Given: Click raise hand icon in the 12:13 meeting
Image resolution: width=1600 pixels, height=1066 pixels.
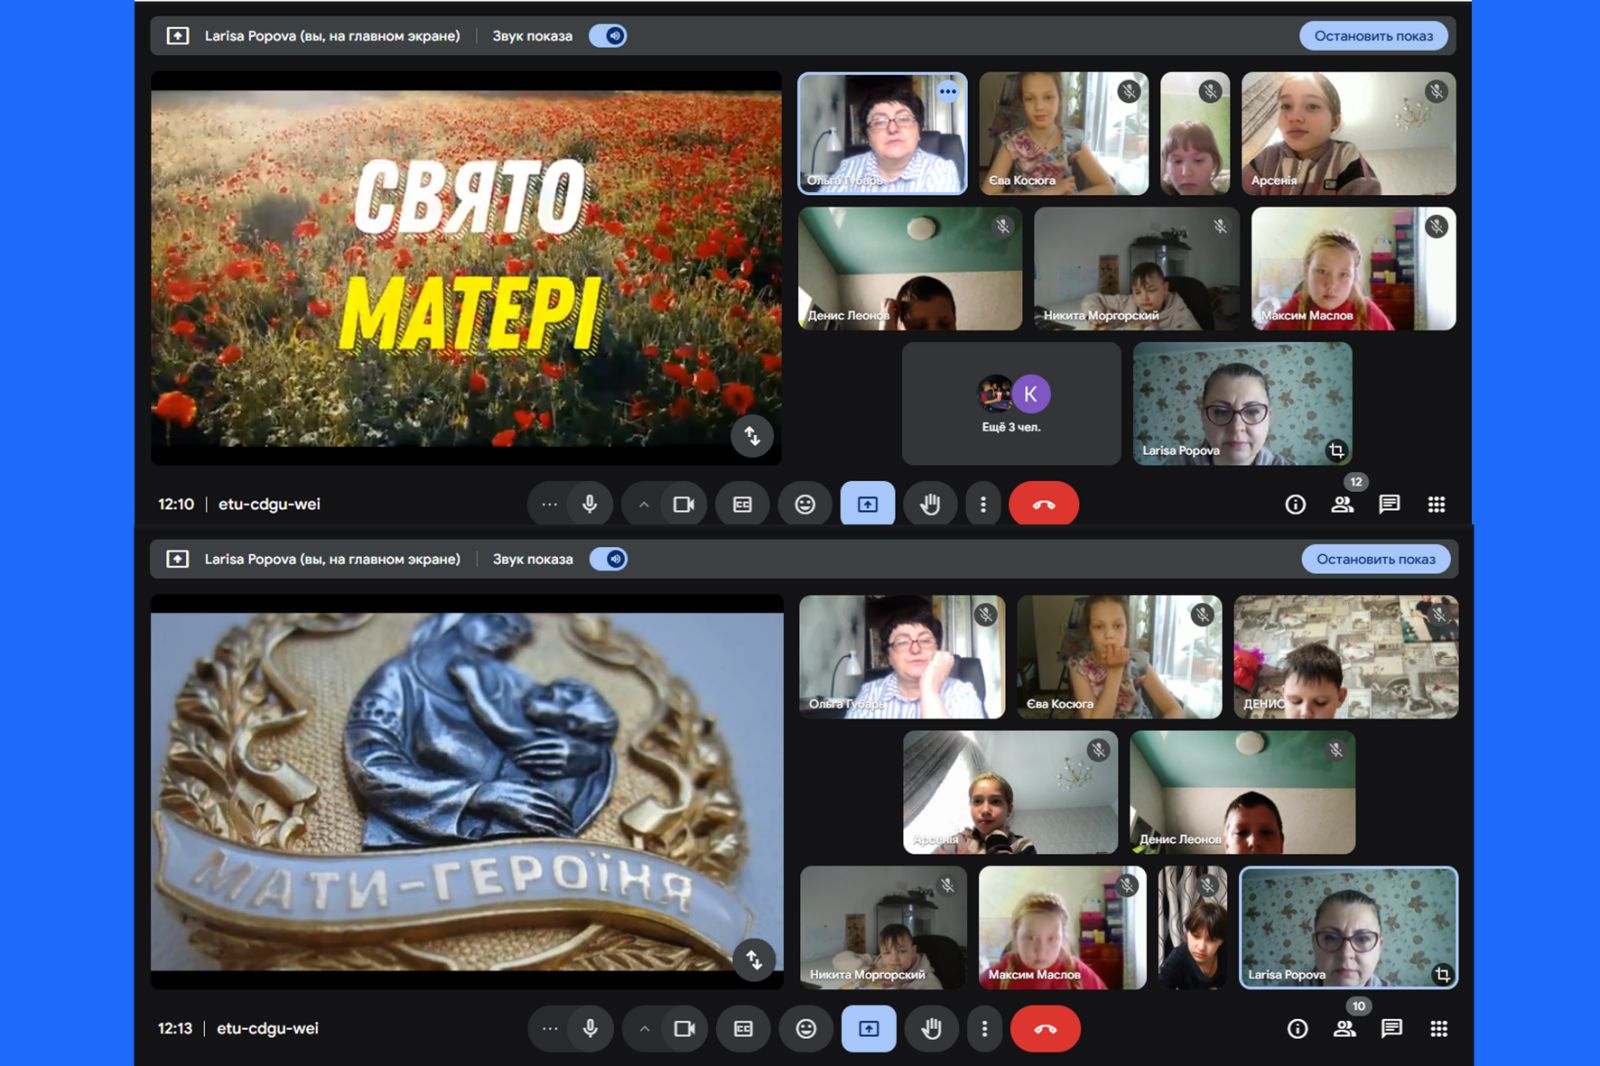Looking at the screenshot, I should tap(931, 1028).
